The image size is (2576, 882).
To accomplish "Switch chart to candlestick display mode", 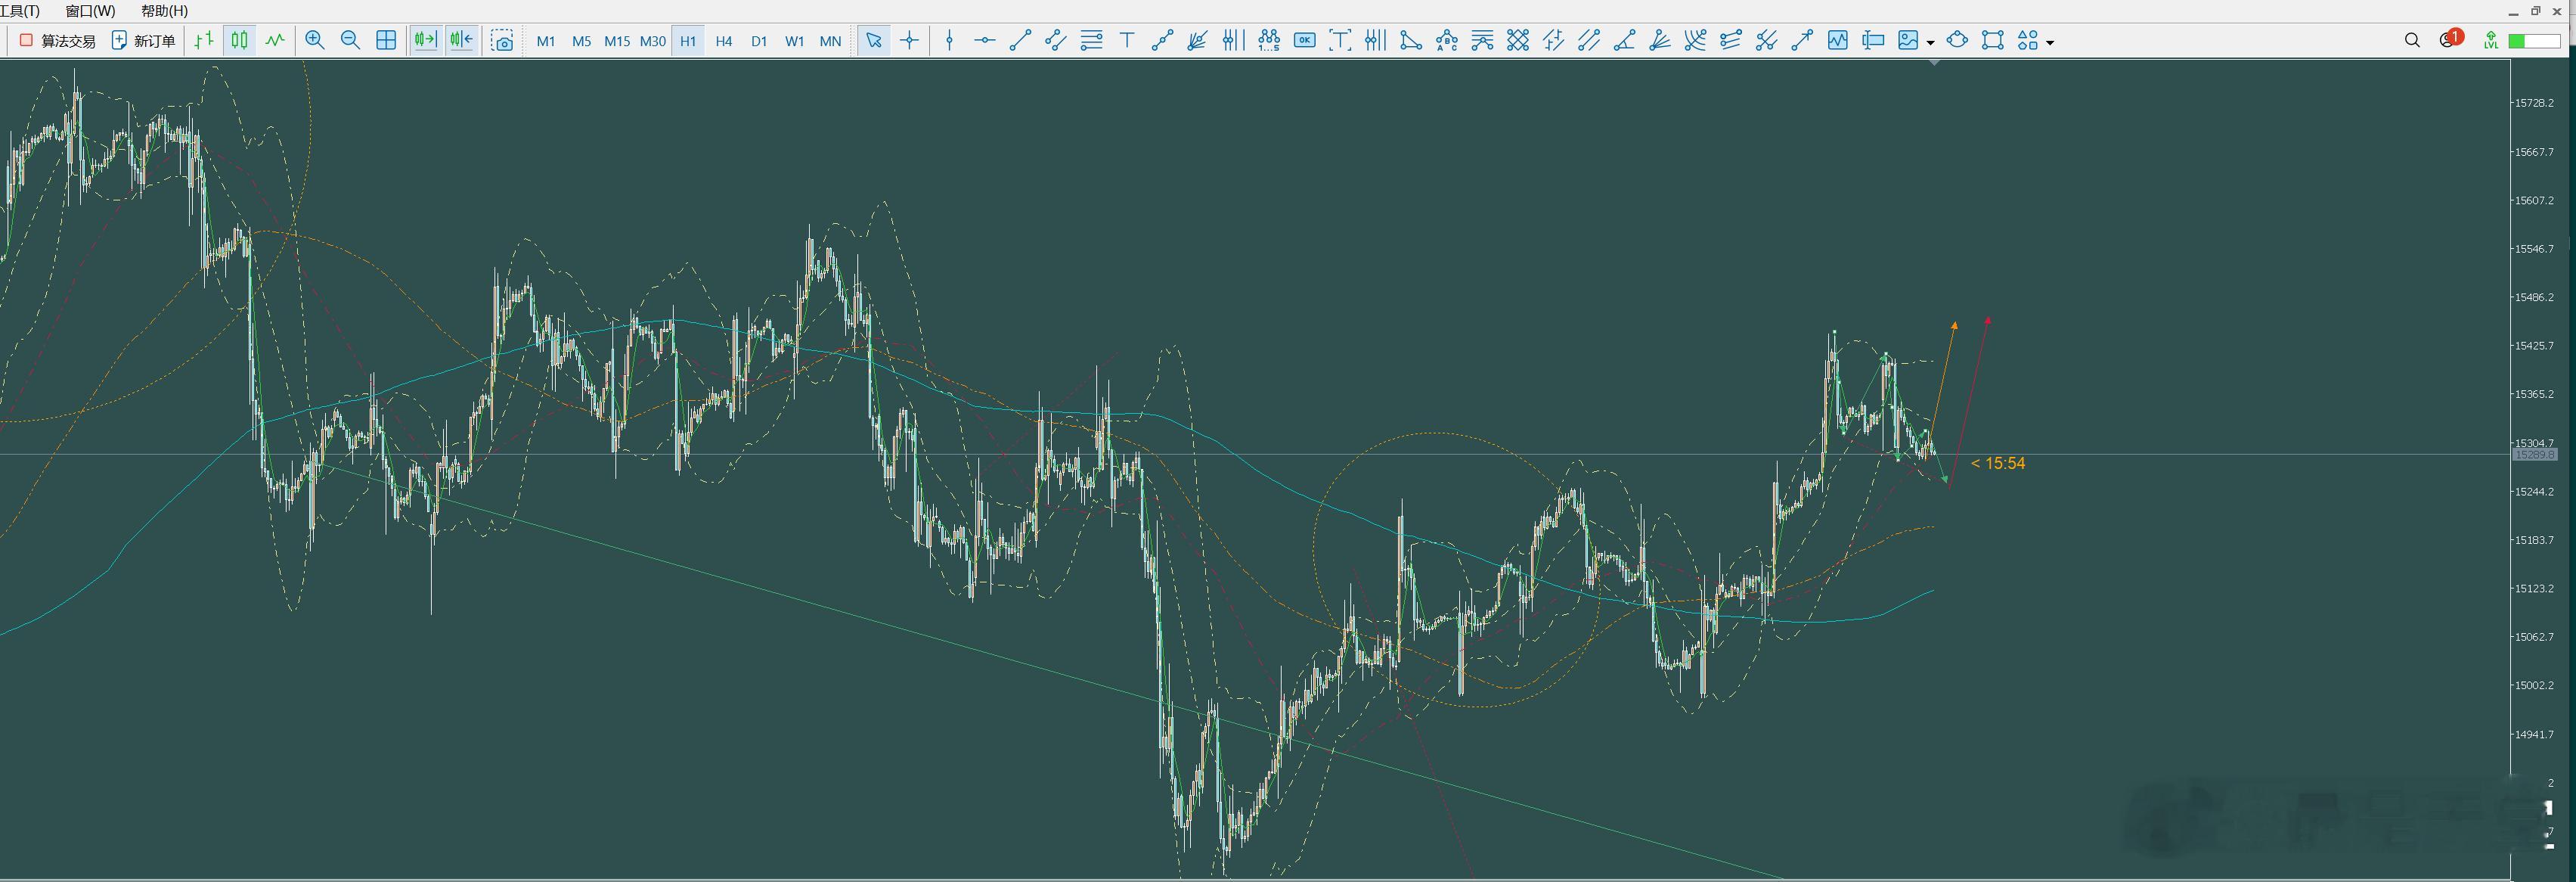I will point(239,40).
